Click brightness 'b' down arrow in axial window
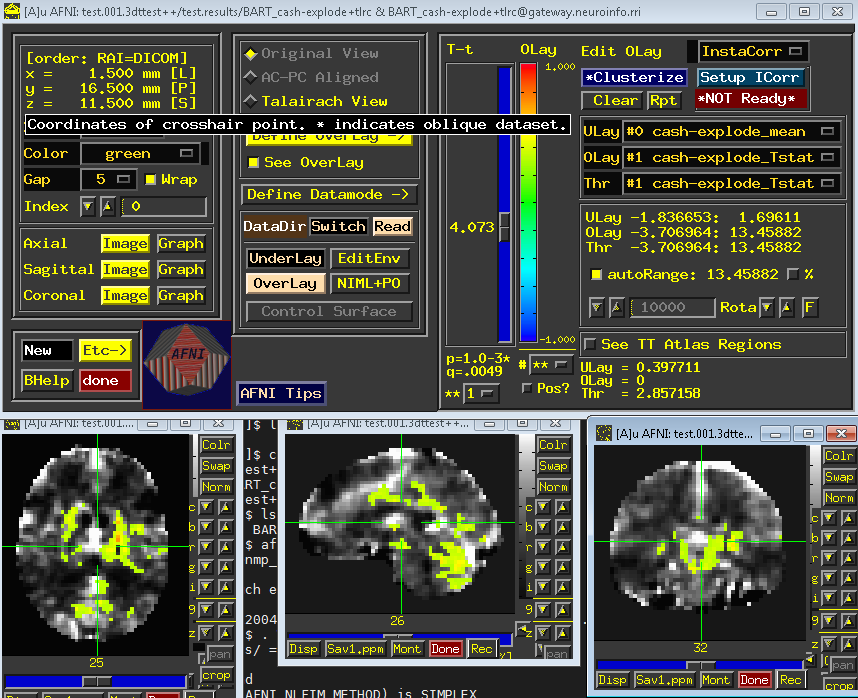 pos(206,527)
